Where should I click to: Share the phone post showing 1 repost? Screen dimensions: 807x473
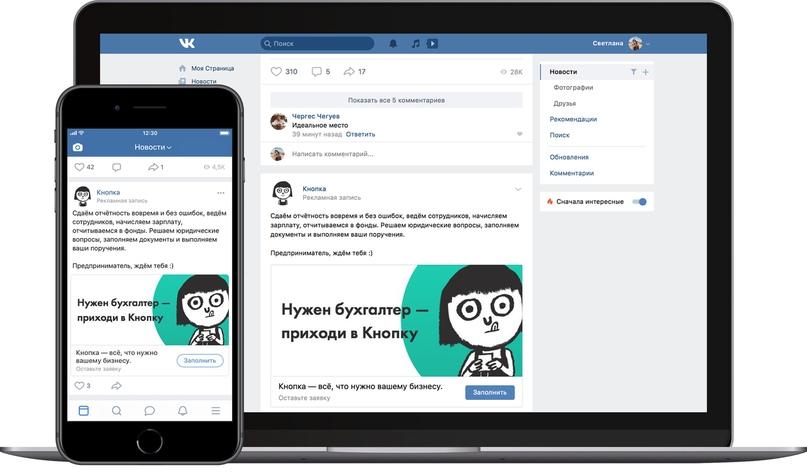coord(153,167)
